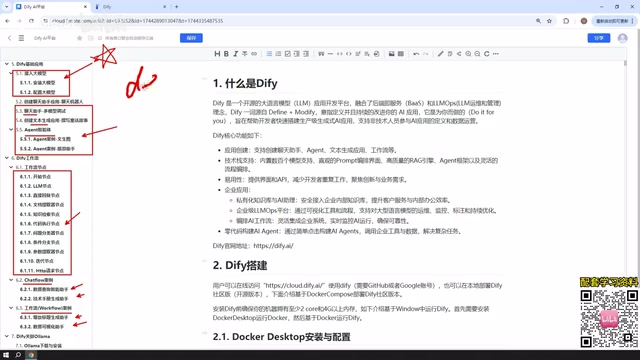Click the Chrome icon in the taskbar
Viewport: 640px width, 360px height.
tap(31, 355)
